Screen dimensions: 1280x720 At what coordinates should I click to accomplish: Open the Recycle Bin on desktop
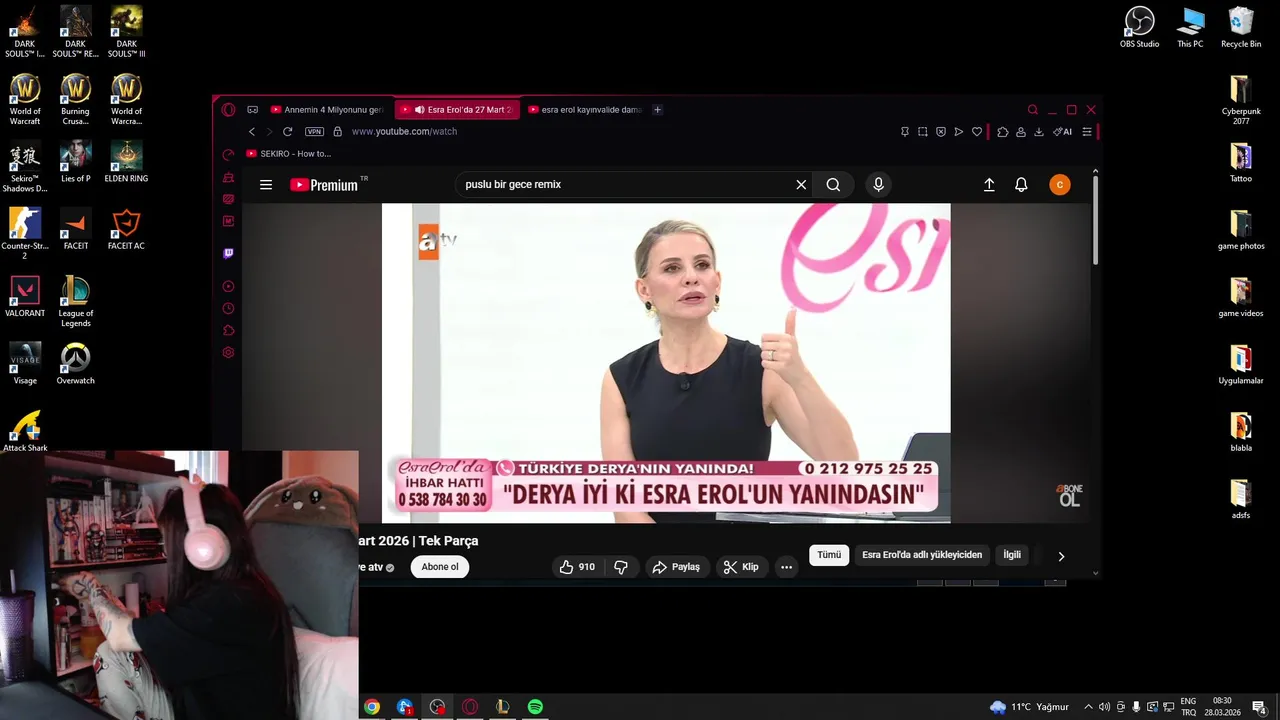(x=1241, y=28)
